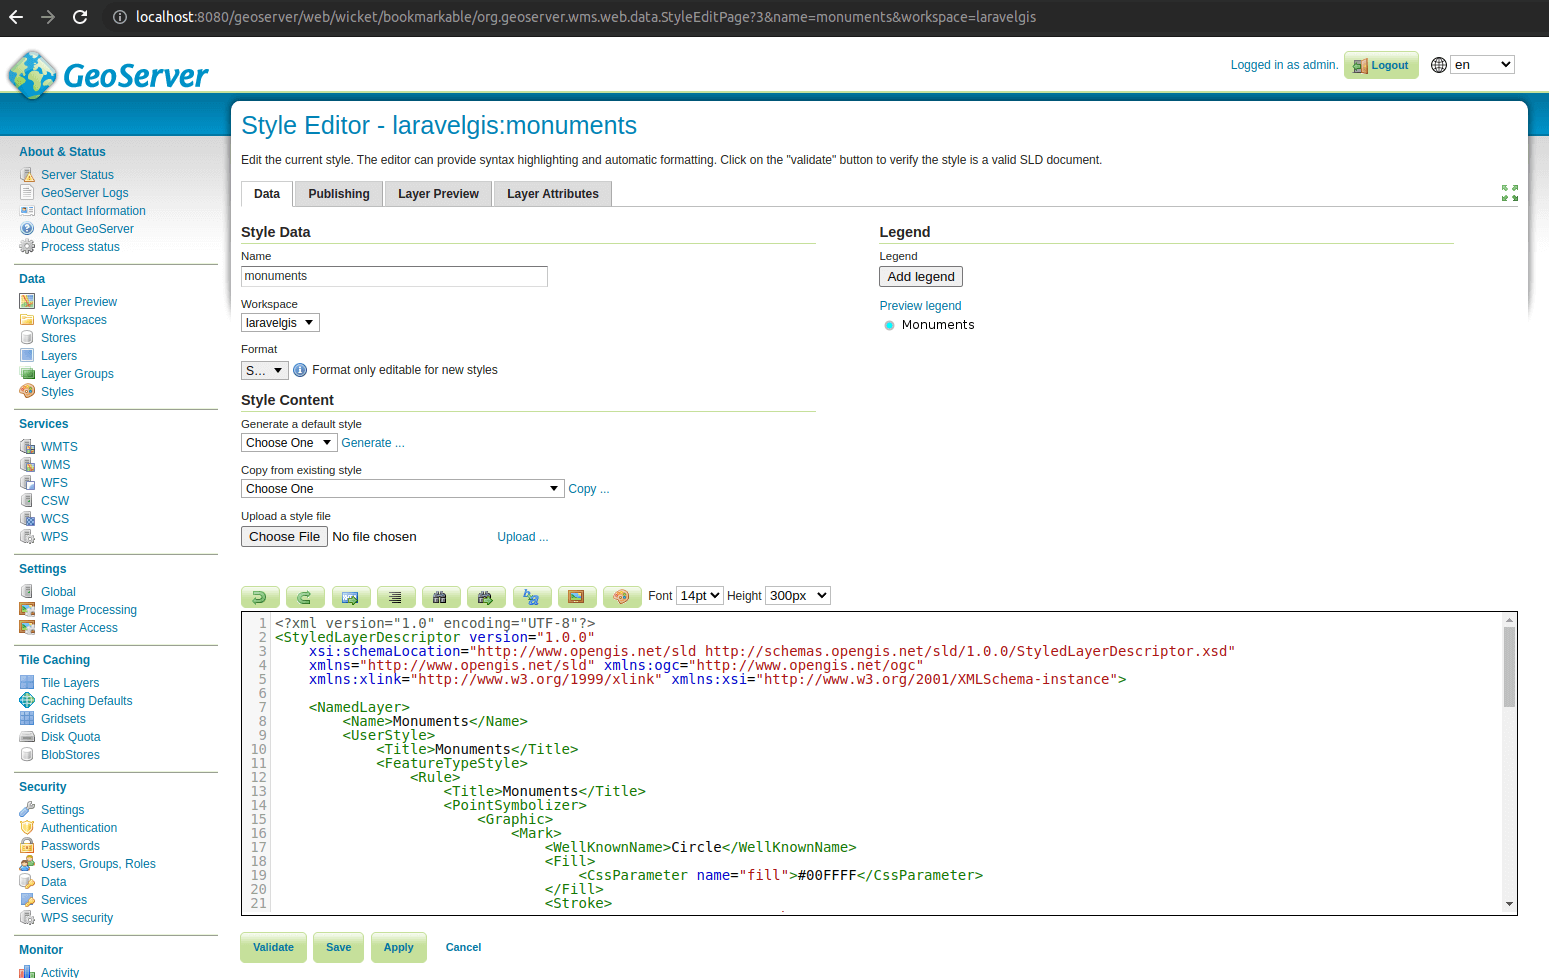Click the Server Status sidebar icon

pyautogui.click(x=27, y=175)
